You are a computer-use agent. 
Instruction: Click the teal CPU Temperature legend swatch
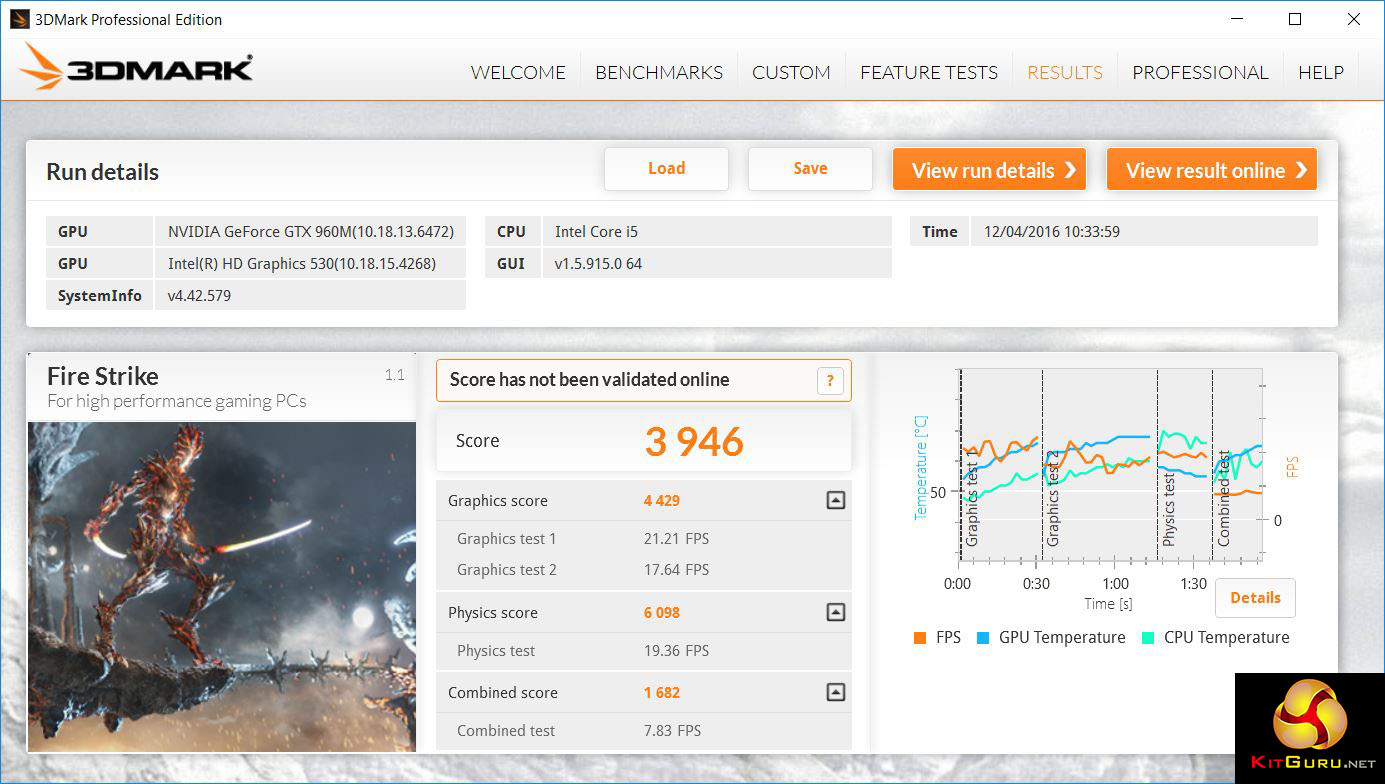click(1148, 638)
